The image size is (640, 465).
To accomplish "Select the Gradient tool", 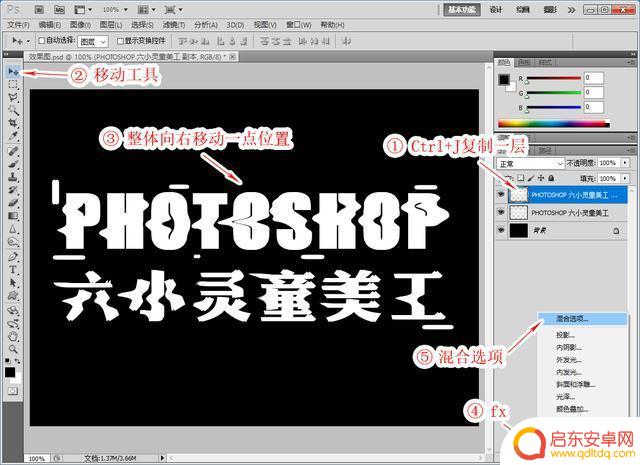I will click(13, 216).
